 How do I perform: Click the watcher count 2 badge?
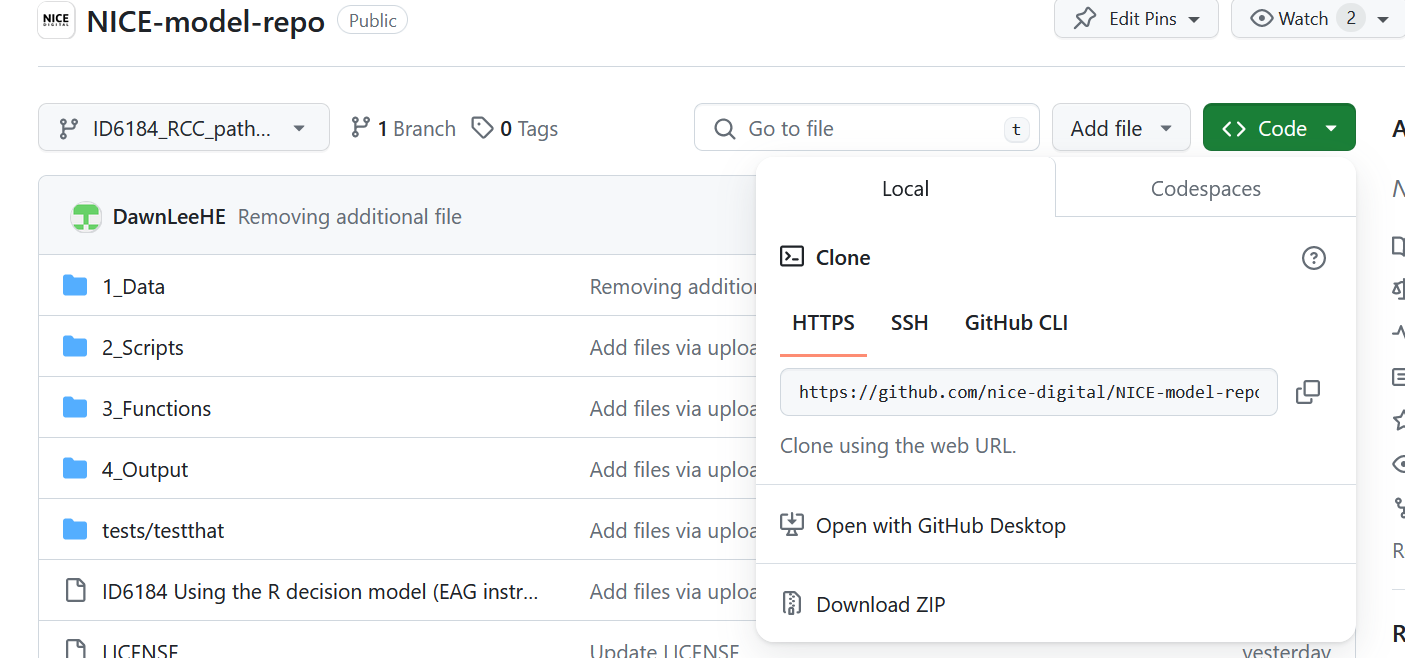click(1350, 18)
